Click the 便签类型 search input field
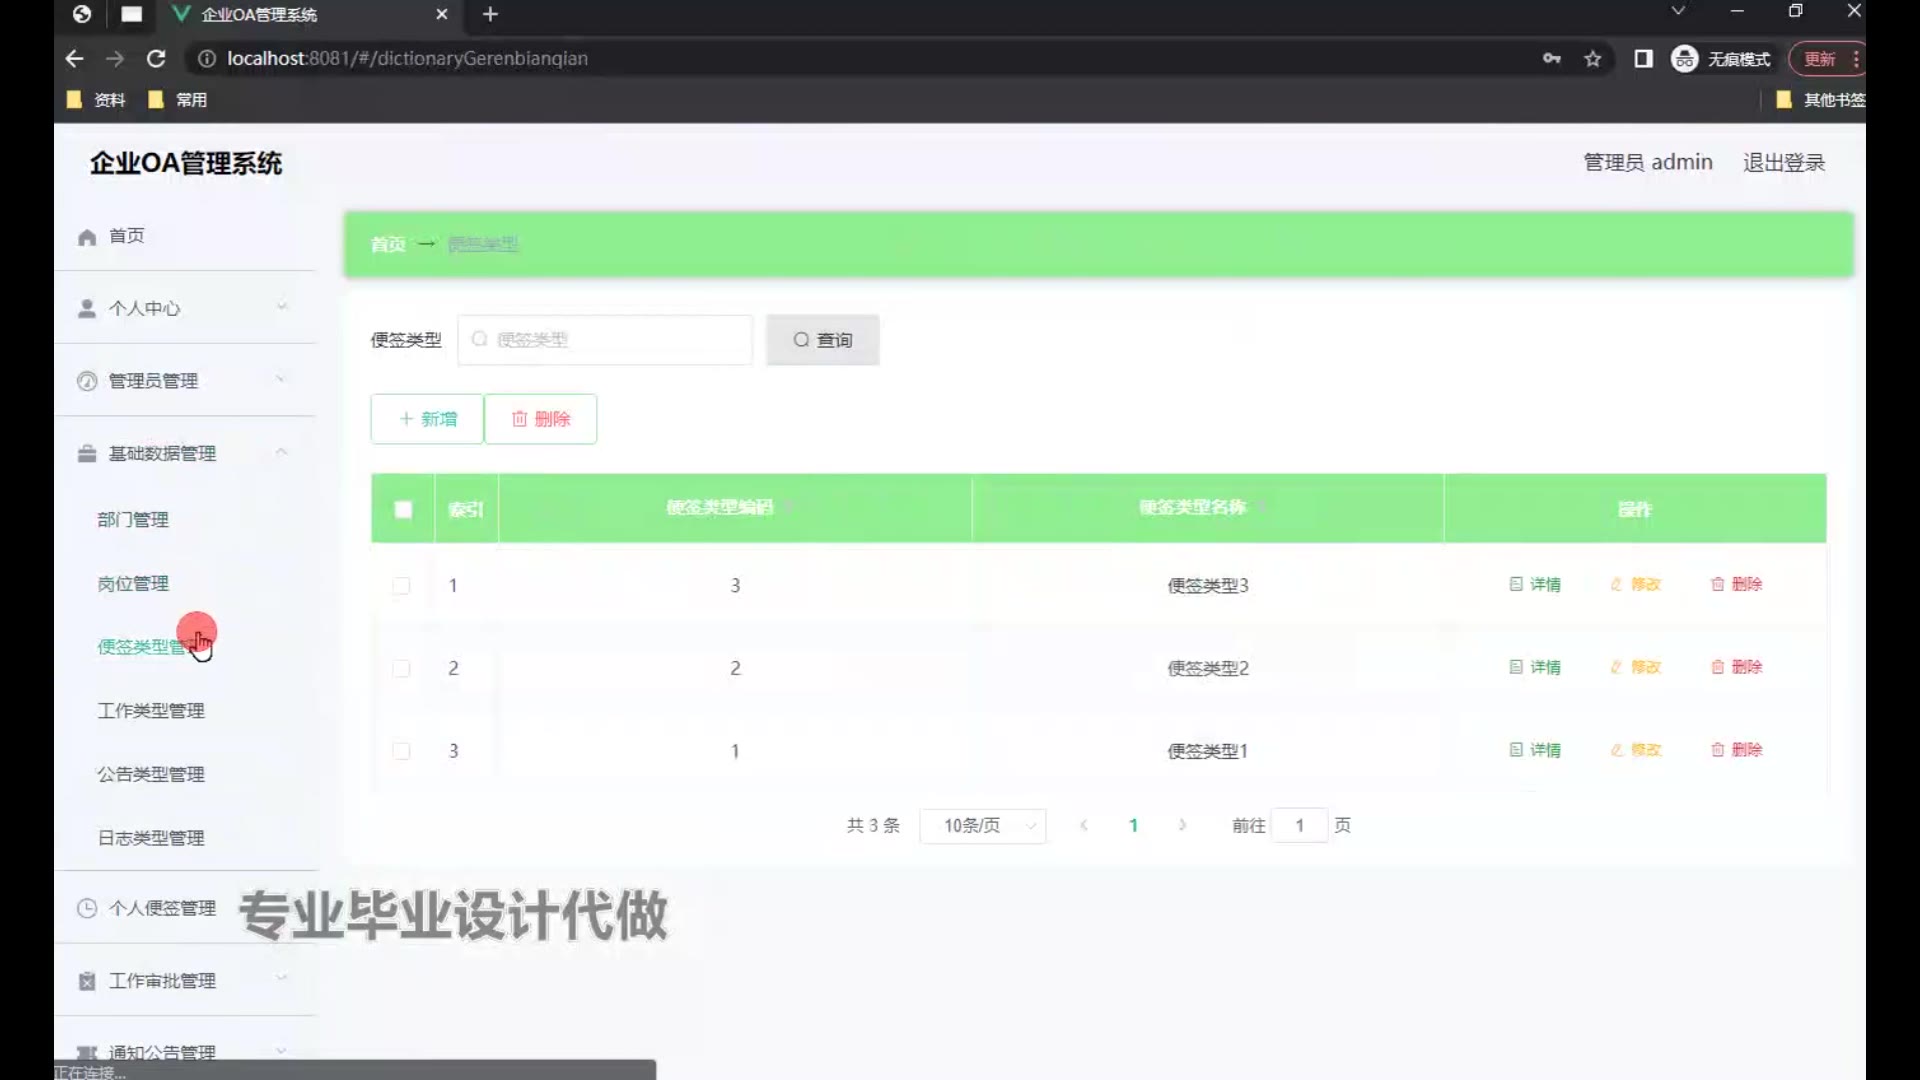Image resolution: width=1920 pixels, height=1080 pixels. [605, 340]
